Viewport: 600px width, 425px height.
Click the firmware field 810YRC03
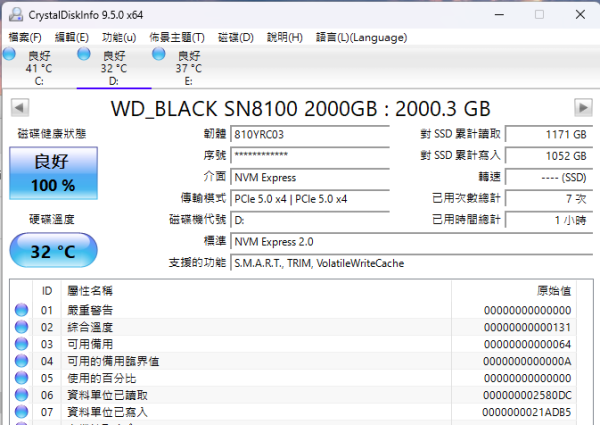click(x=310, y=135)
